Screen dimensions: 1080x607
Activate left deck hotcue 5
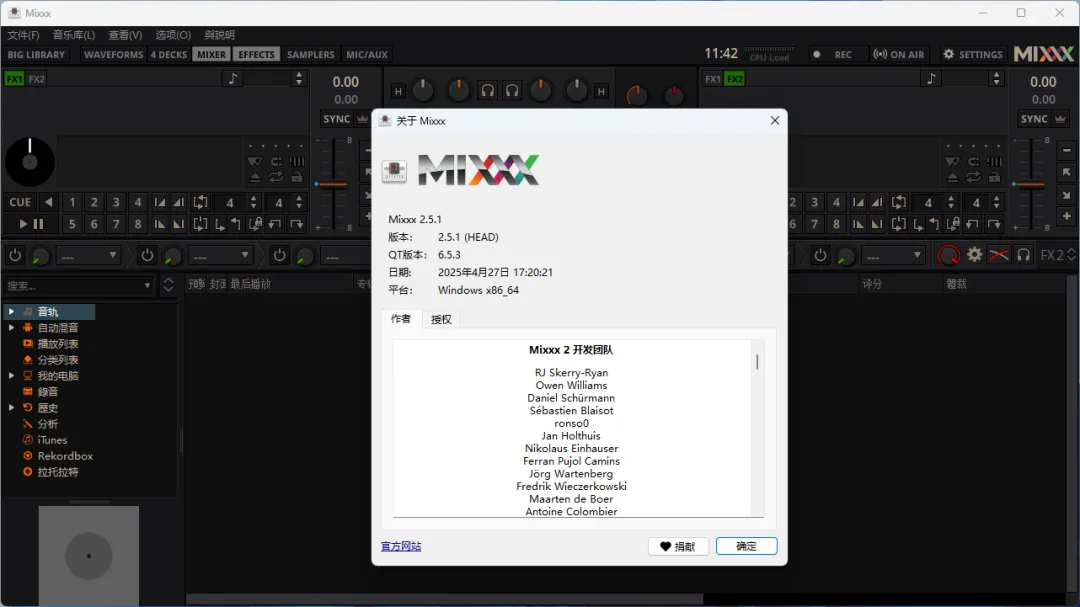point(72,224)
